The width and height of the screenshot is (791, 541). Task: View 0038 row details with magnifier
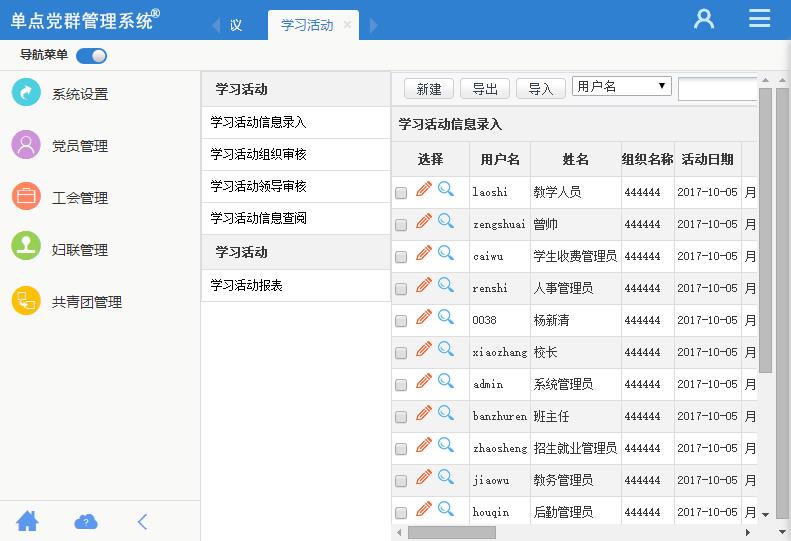click(446, 317)
